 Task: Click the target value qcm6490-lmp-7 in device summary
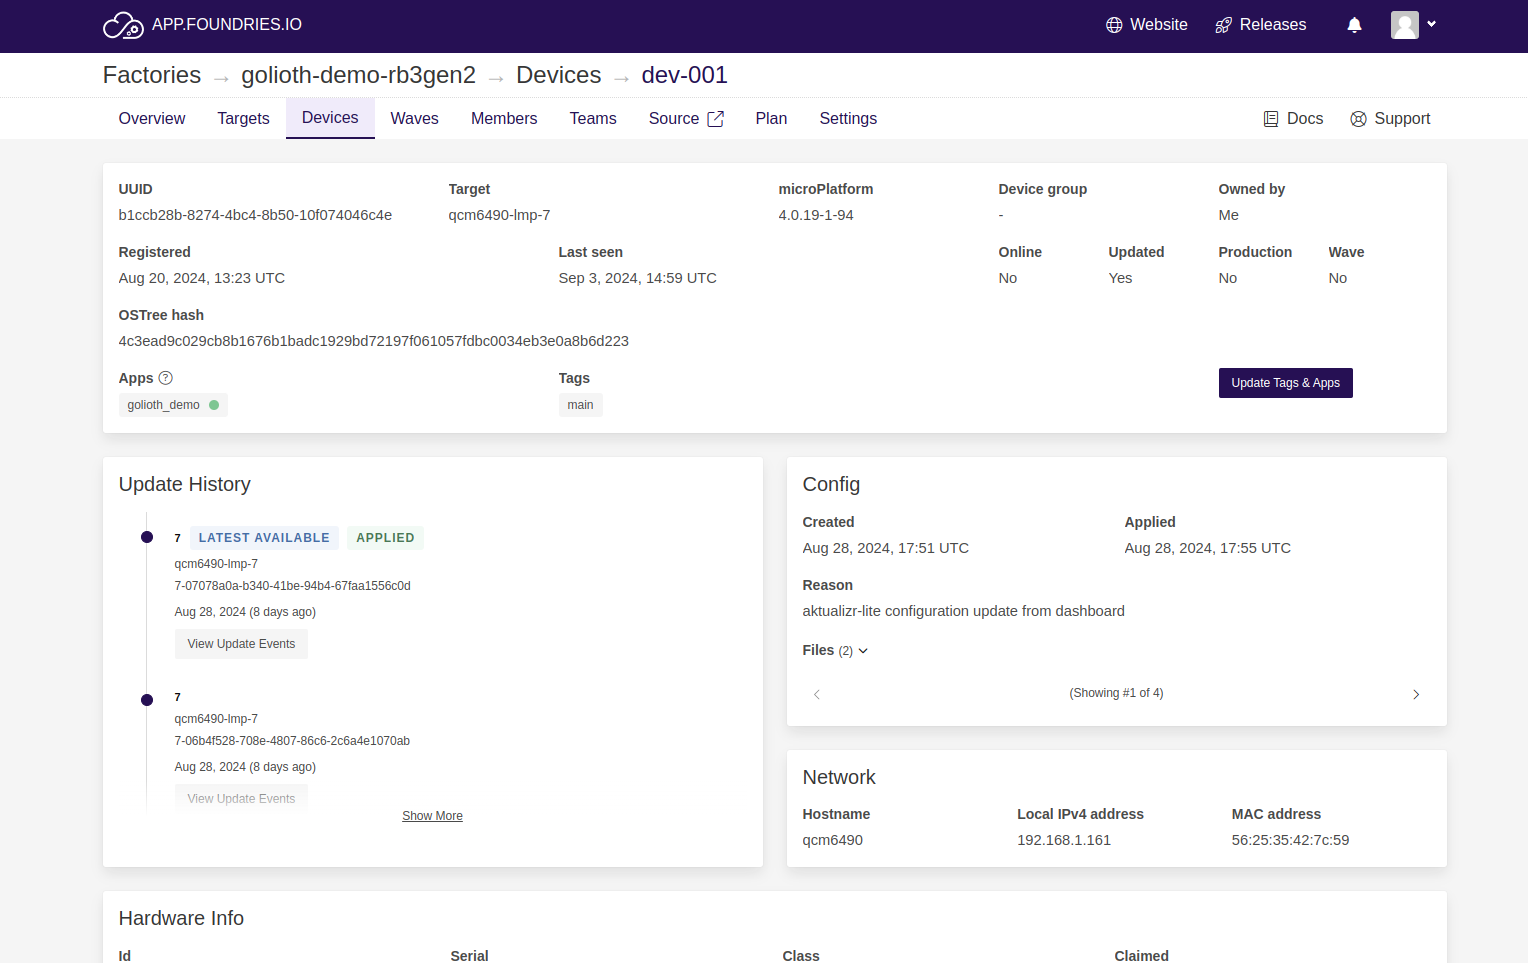(499, 215)
